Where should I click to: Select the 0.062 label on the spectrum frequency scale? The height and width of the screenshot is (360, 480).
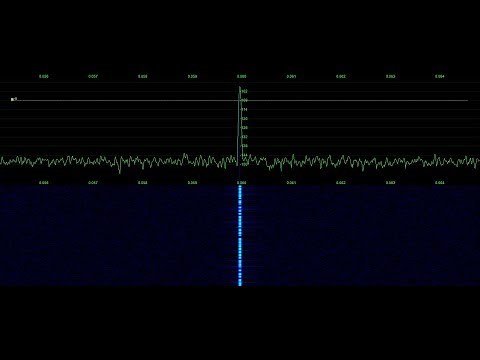(x=341, y=77)
